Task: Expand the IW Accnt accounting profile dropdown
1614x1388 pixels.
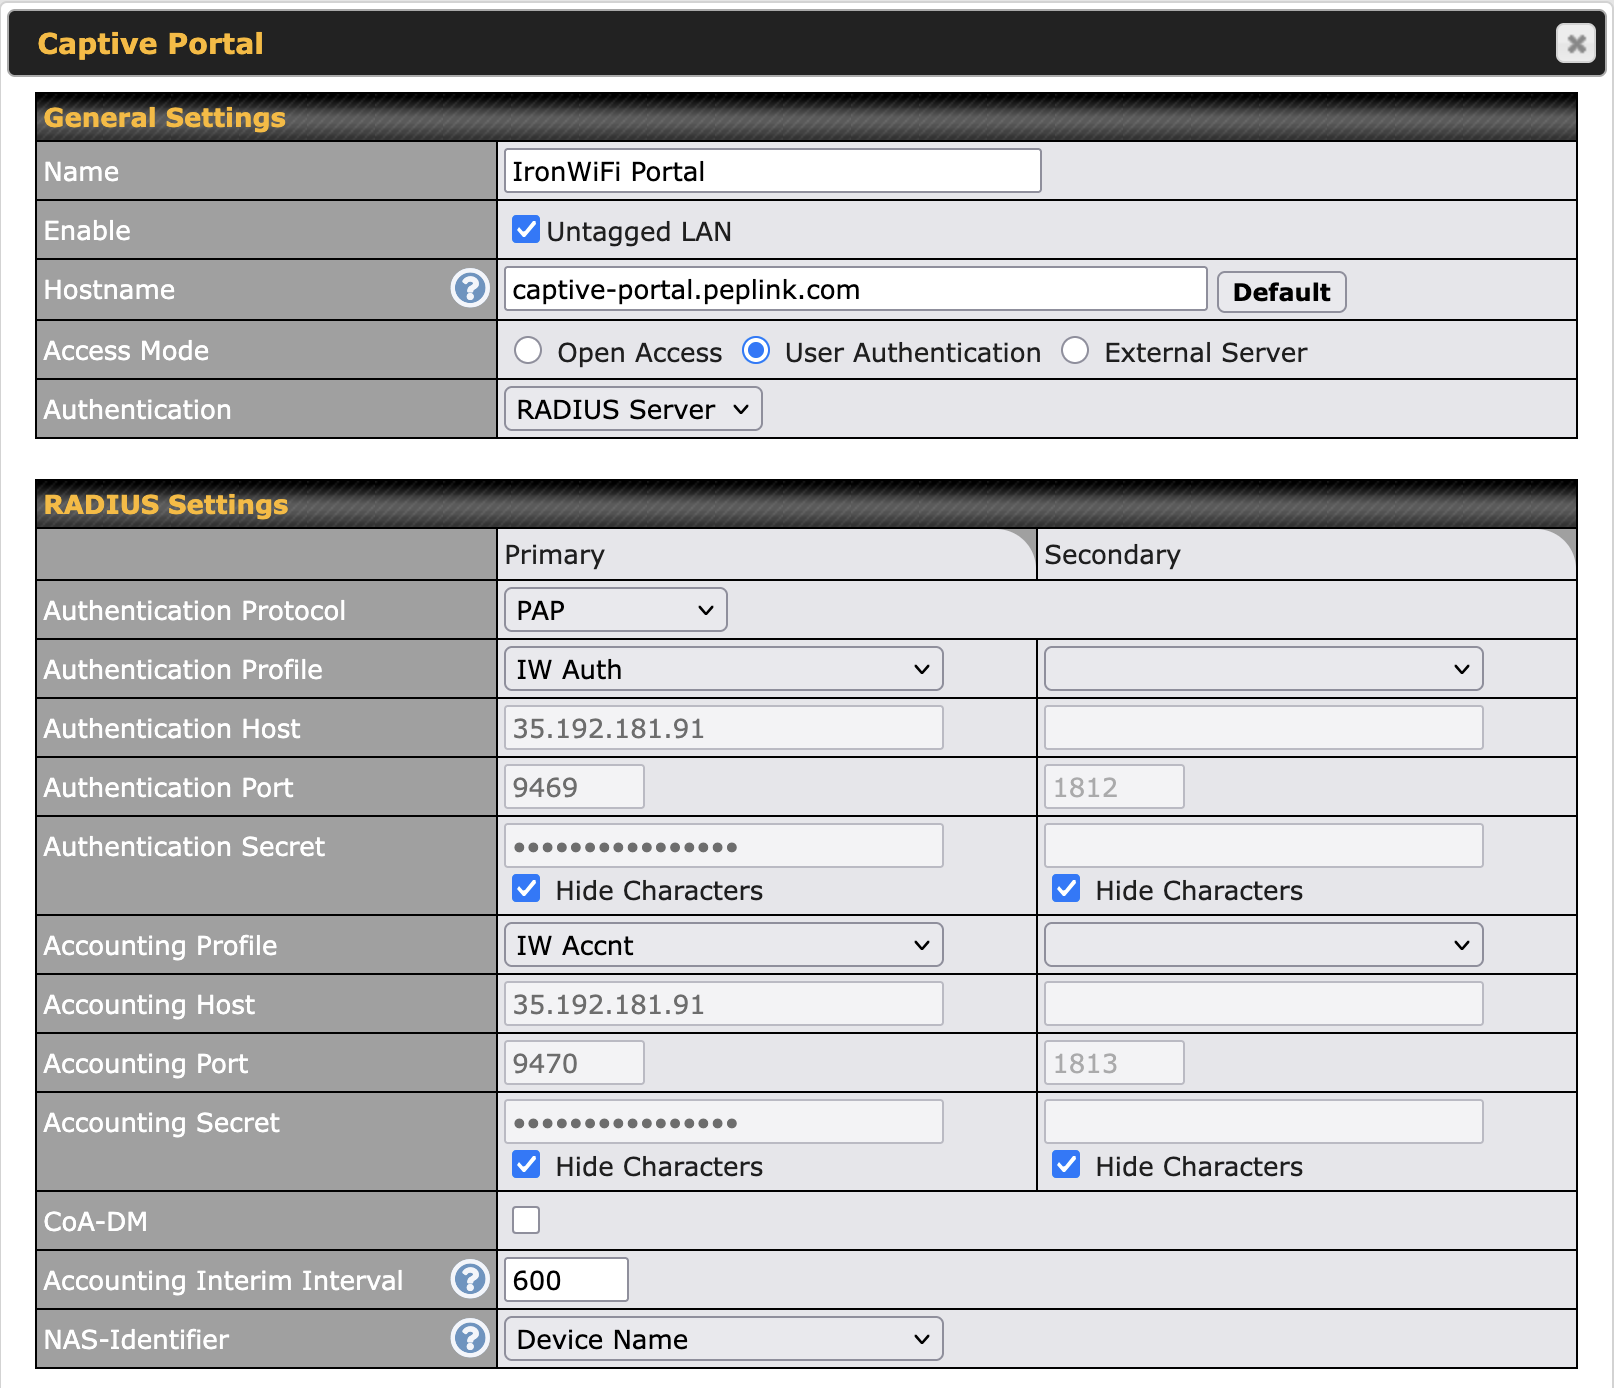Action: 723,945
